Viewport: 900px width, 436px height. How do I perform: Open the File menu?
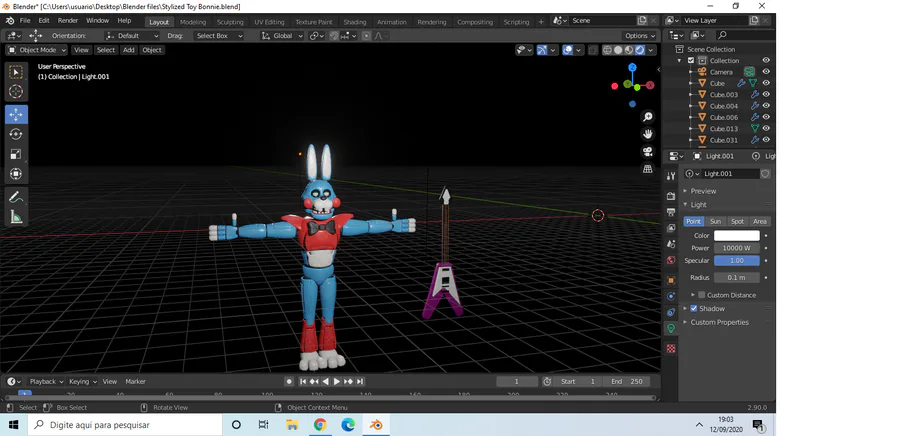click(x=25, y=21)
